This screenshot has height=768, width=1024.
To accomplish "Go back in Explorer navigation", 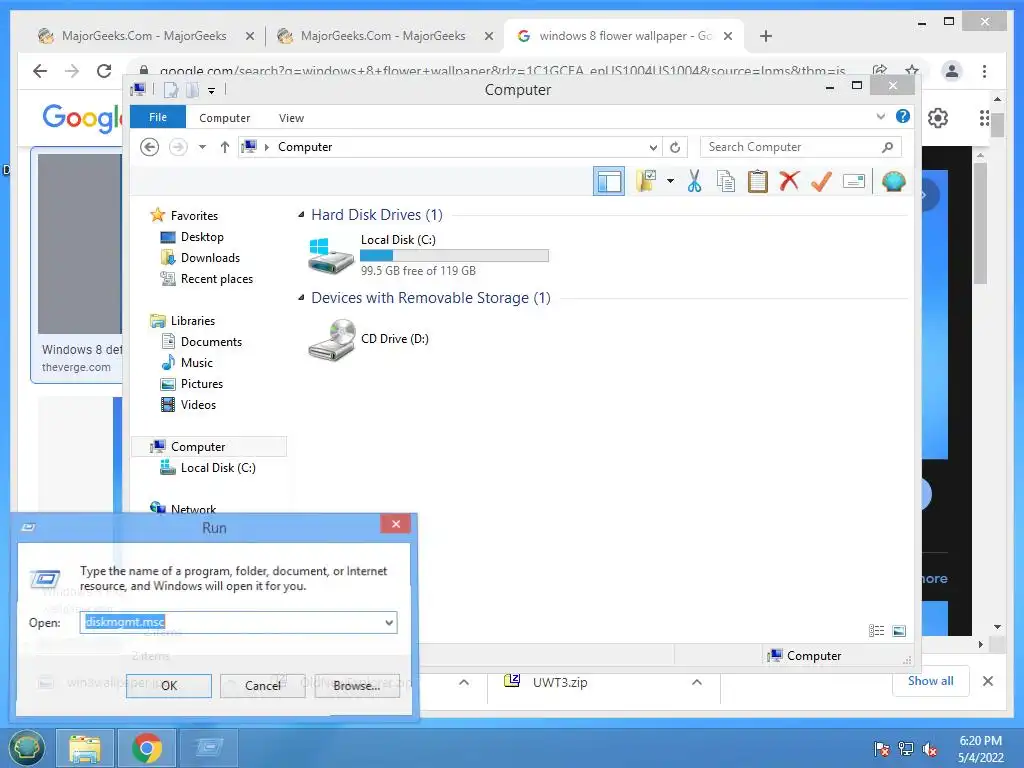I will pyautogui.click(x=150, y=147).
